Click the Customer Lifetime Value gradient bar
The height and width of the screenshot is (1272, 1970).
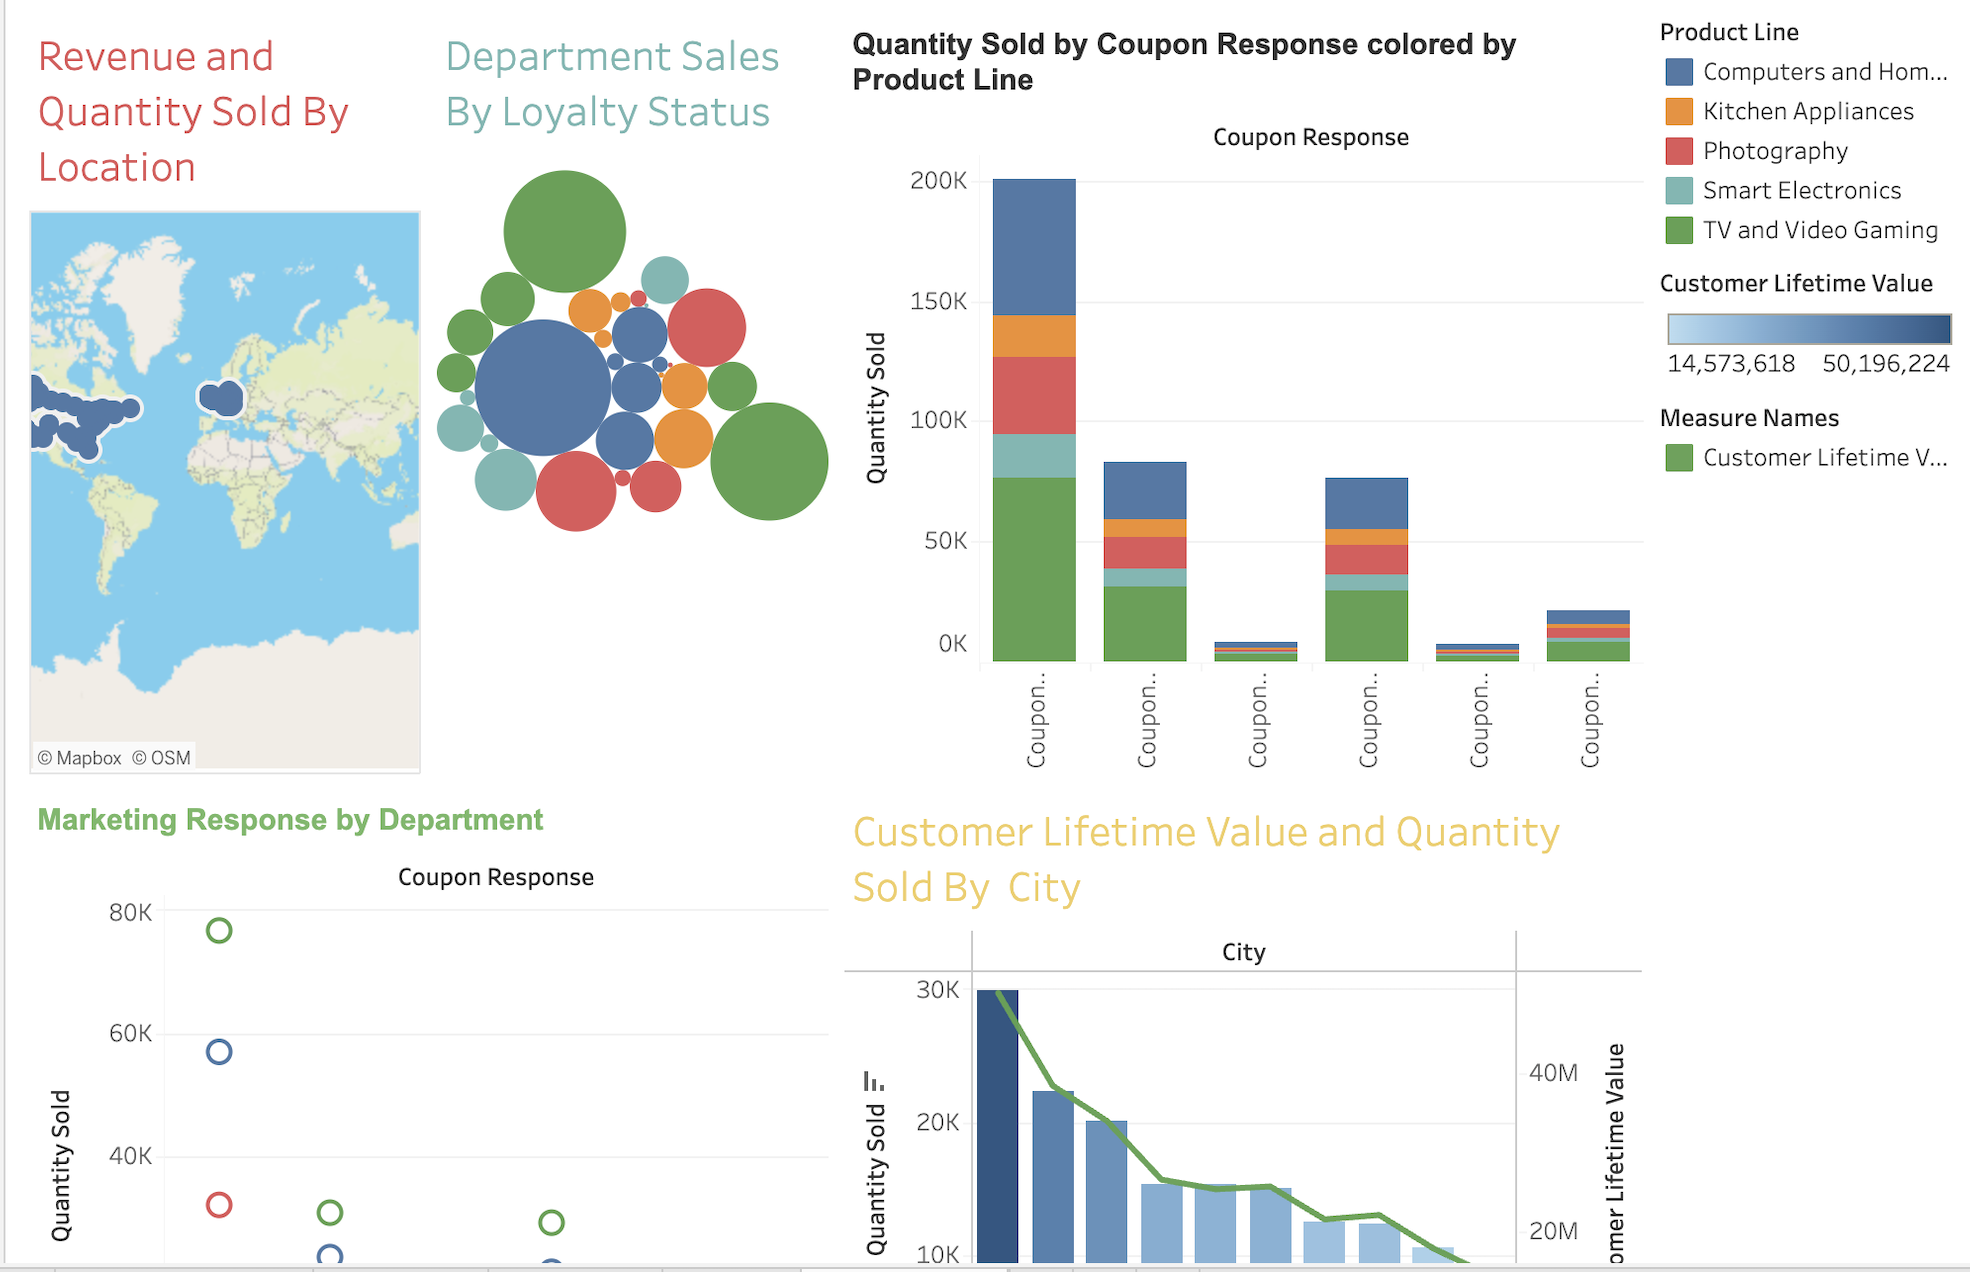coord(1808,329)
